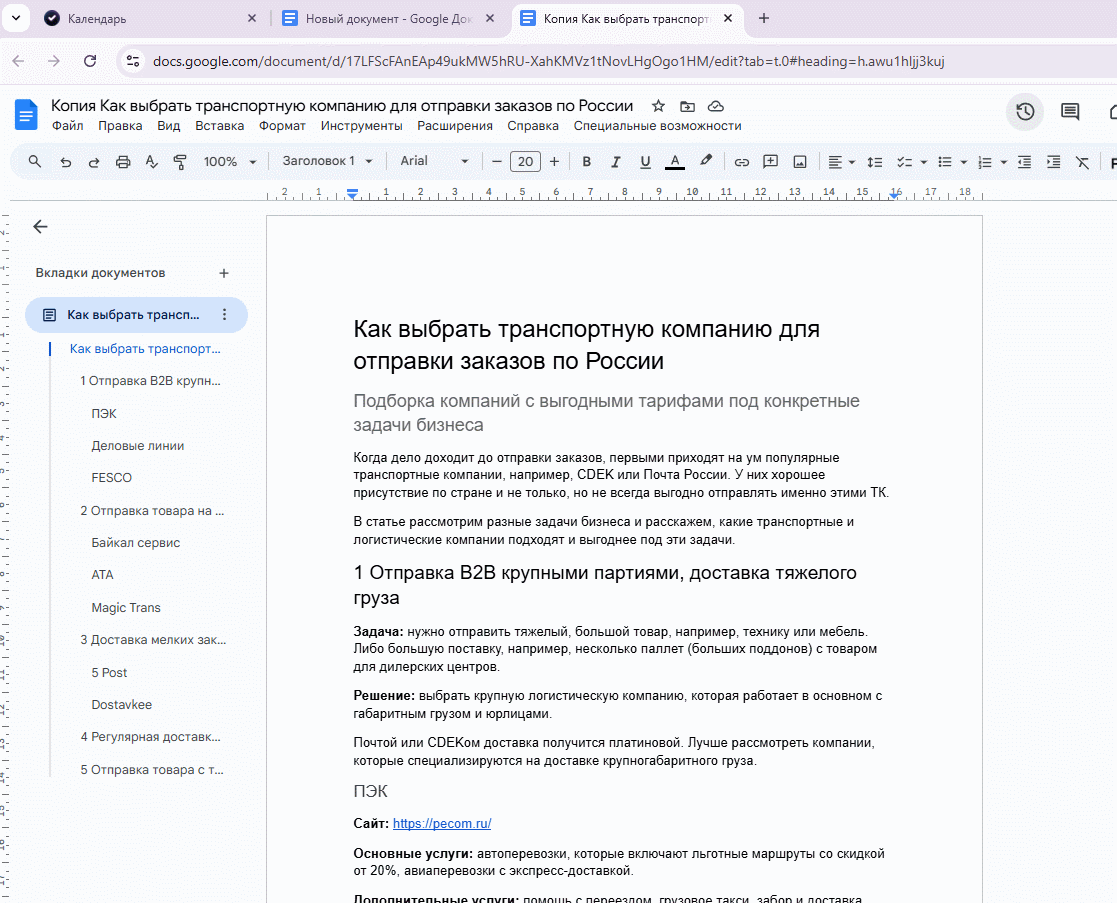
Task: Check cloud save status icon
Action: coord(716,106)
